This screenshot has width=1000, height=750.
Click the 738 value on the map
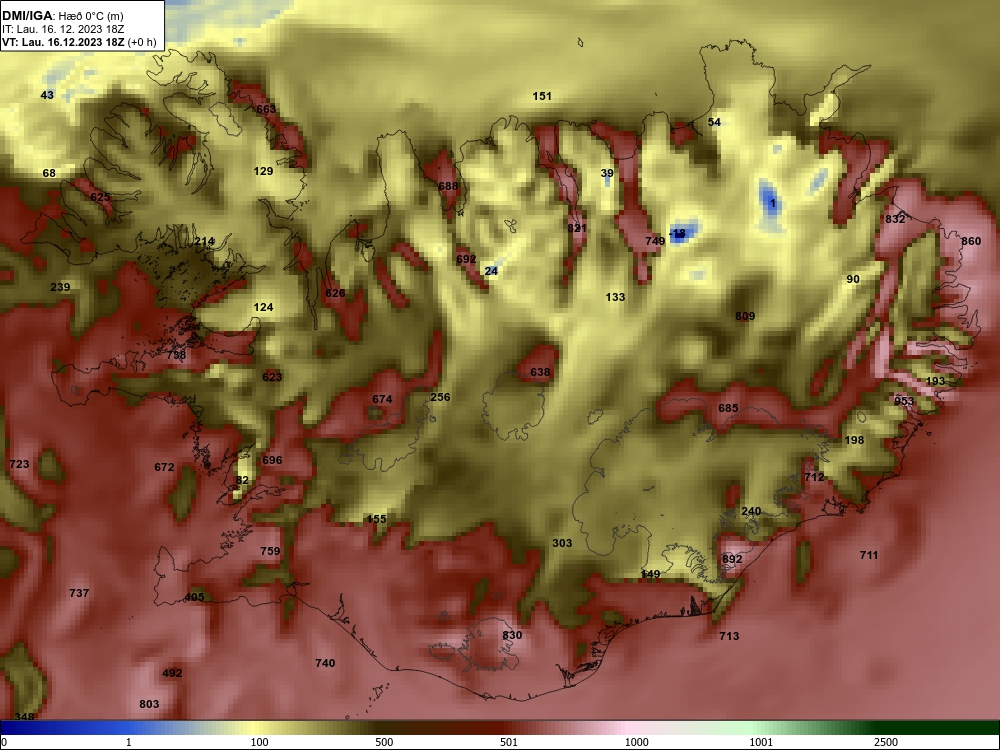pyautogui.click(x=176, y=355)
